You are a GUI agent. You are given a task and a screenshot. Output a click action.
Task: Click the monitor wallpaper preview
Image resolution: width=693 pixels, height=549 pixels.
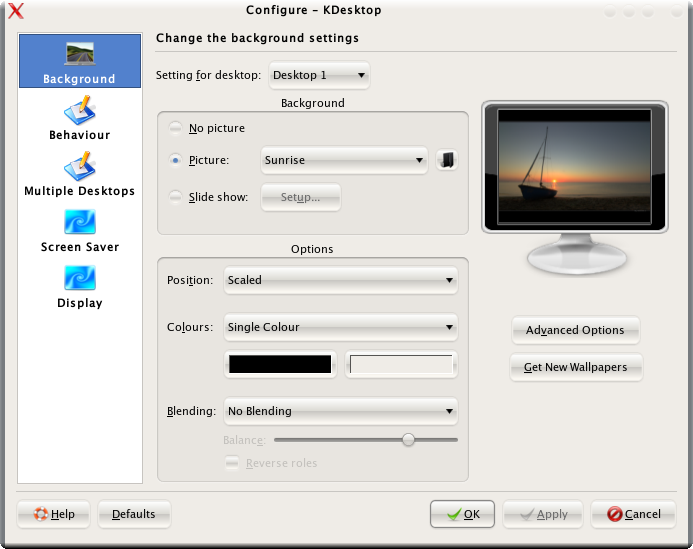click(x=574, y=167)
